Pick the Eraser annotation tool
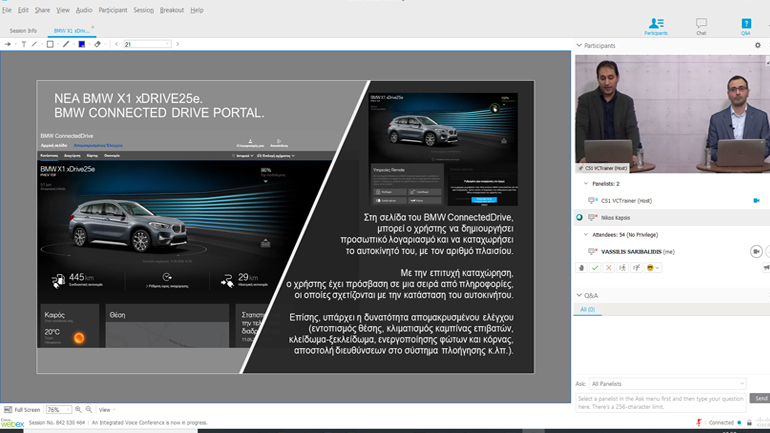Viewport: 770px width, 433px height. (x=97, y=44)
